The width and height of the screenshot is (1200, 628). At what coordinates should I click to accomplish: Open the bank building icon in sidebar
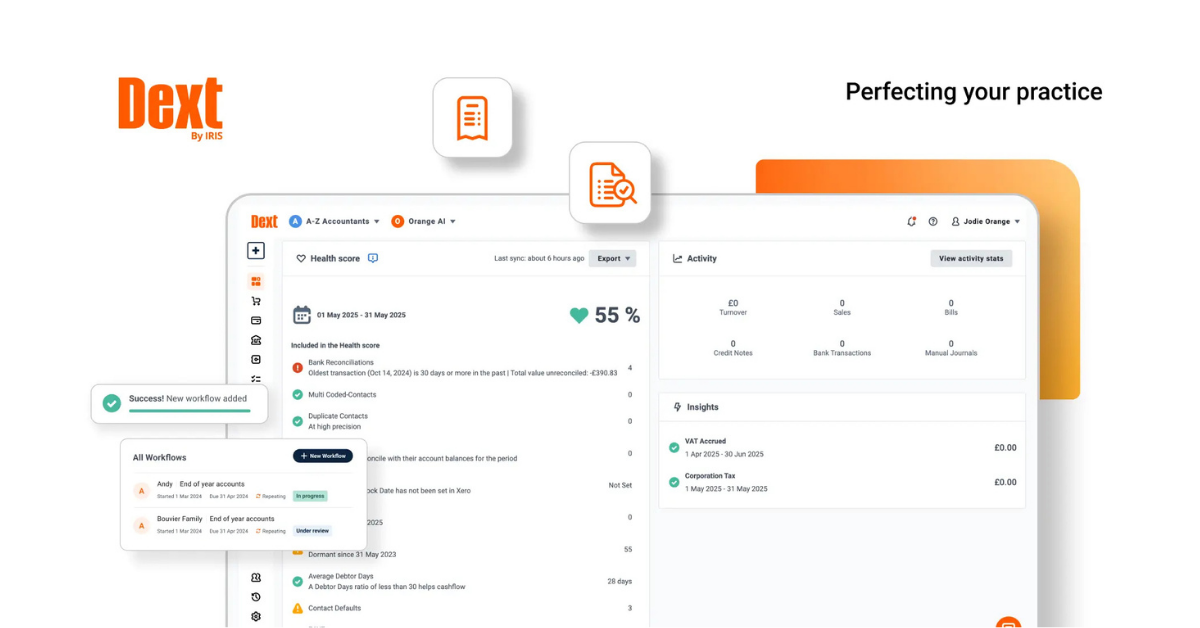(x=256, y=340)
